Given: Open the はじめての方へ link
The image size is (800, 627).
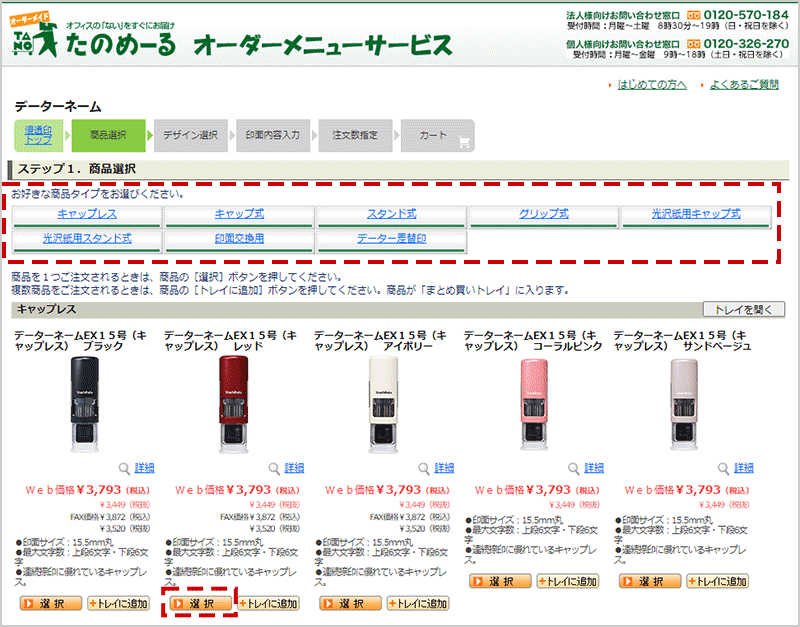Looking at the screenshot, I should 652,85.
